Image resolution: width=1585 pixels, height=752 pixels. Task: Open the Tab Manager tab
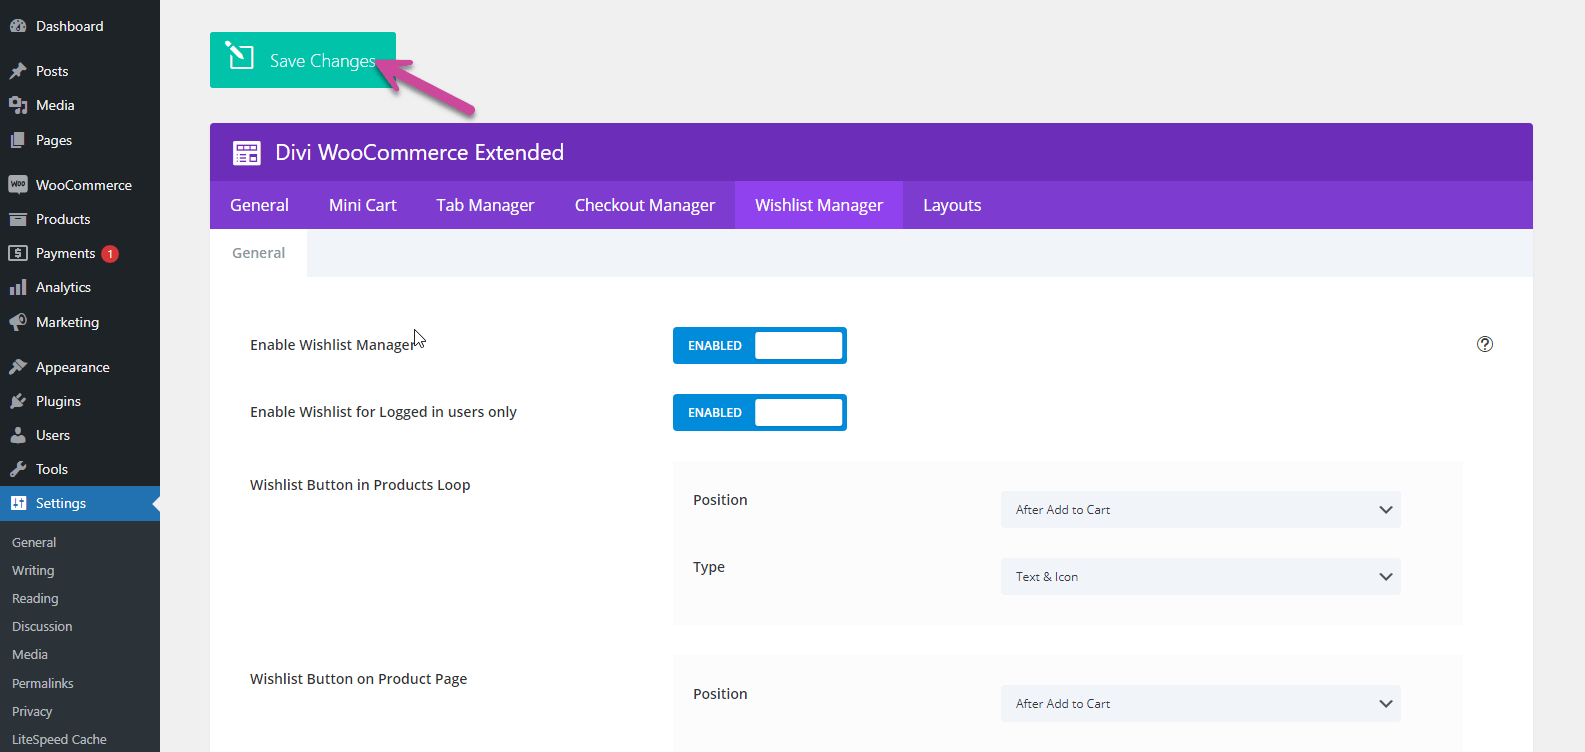tap(485, 205)
